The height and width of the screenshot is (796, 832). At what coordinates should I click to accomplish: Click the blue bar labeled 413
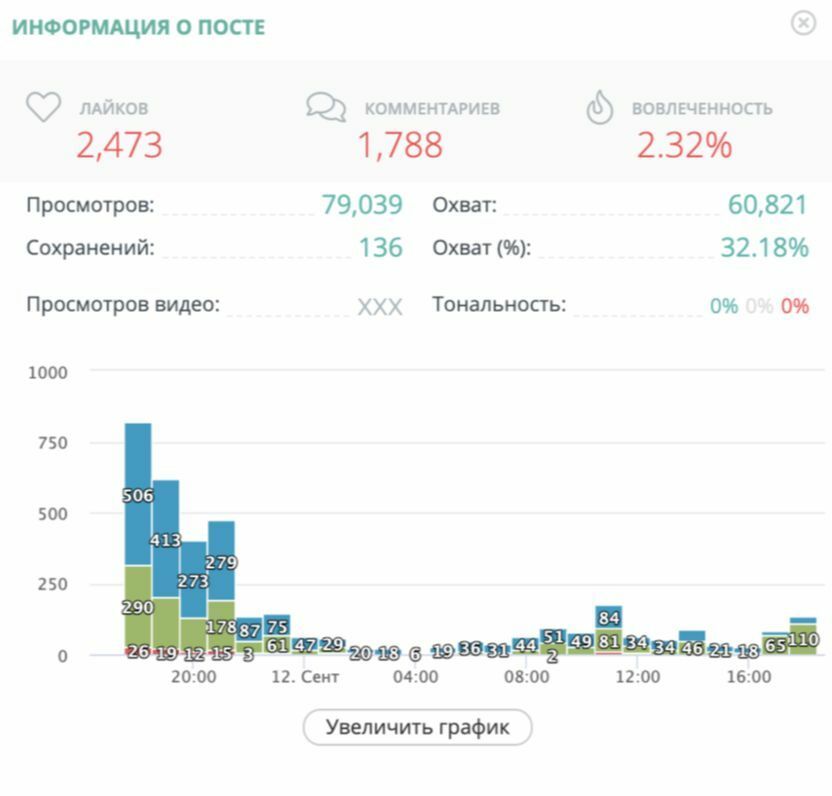[166, 539]
